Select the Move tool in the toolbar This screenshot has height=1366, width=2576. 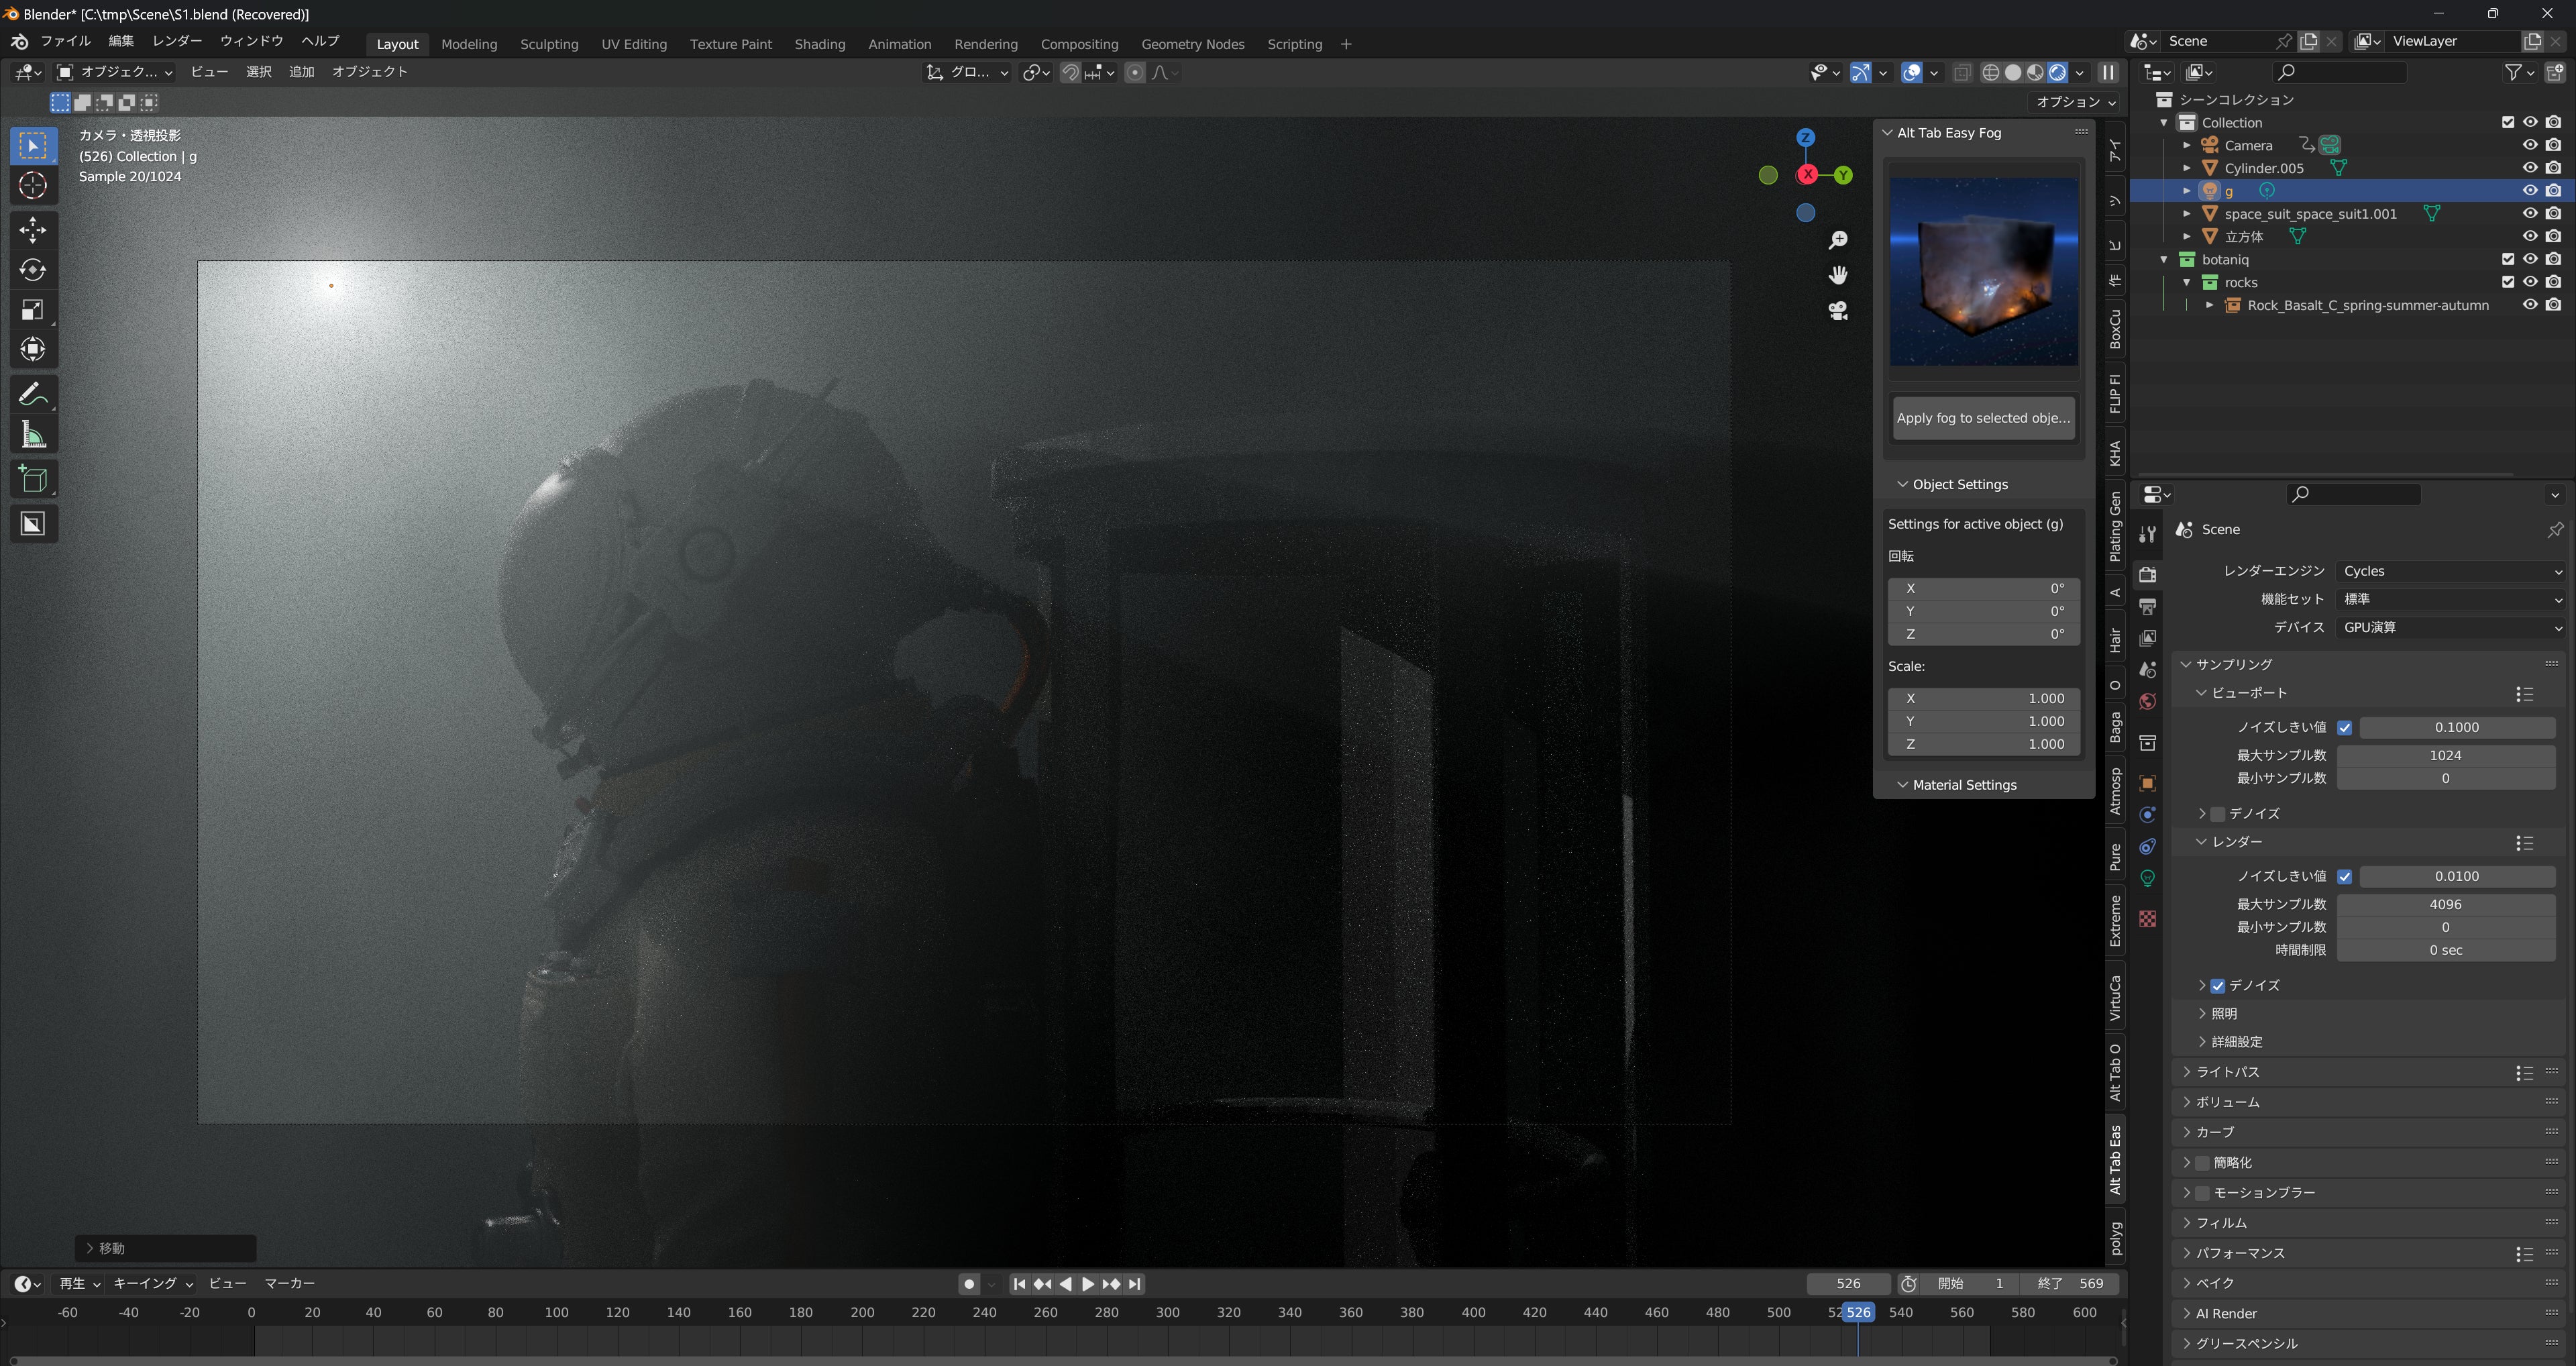[33, 230]
